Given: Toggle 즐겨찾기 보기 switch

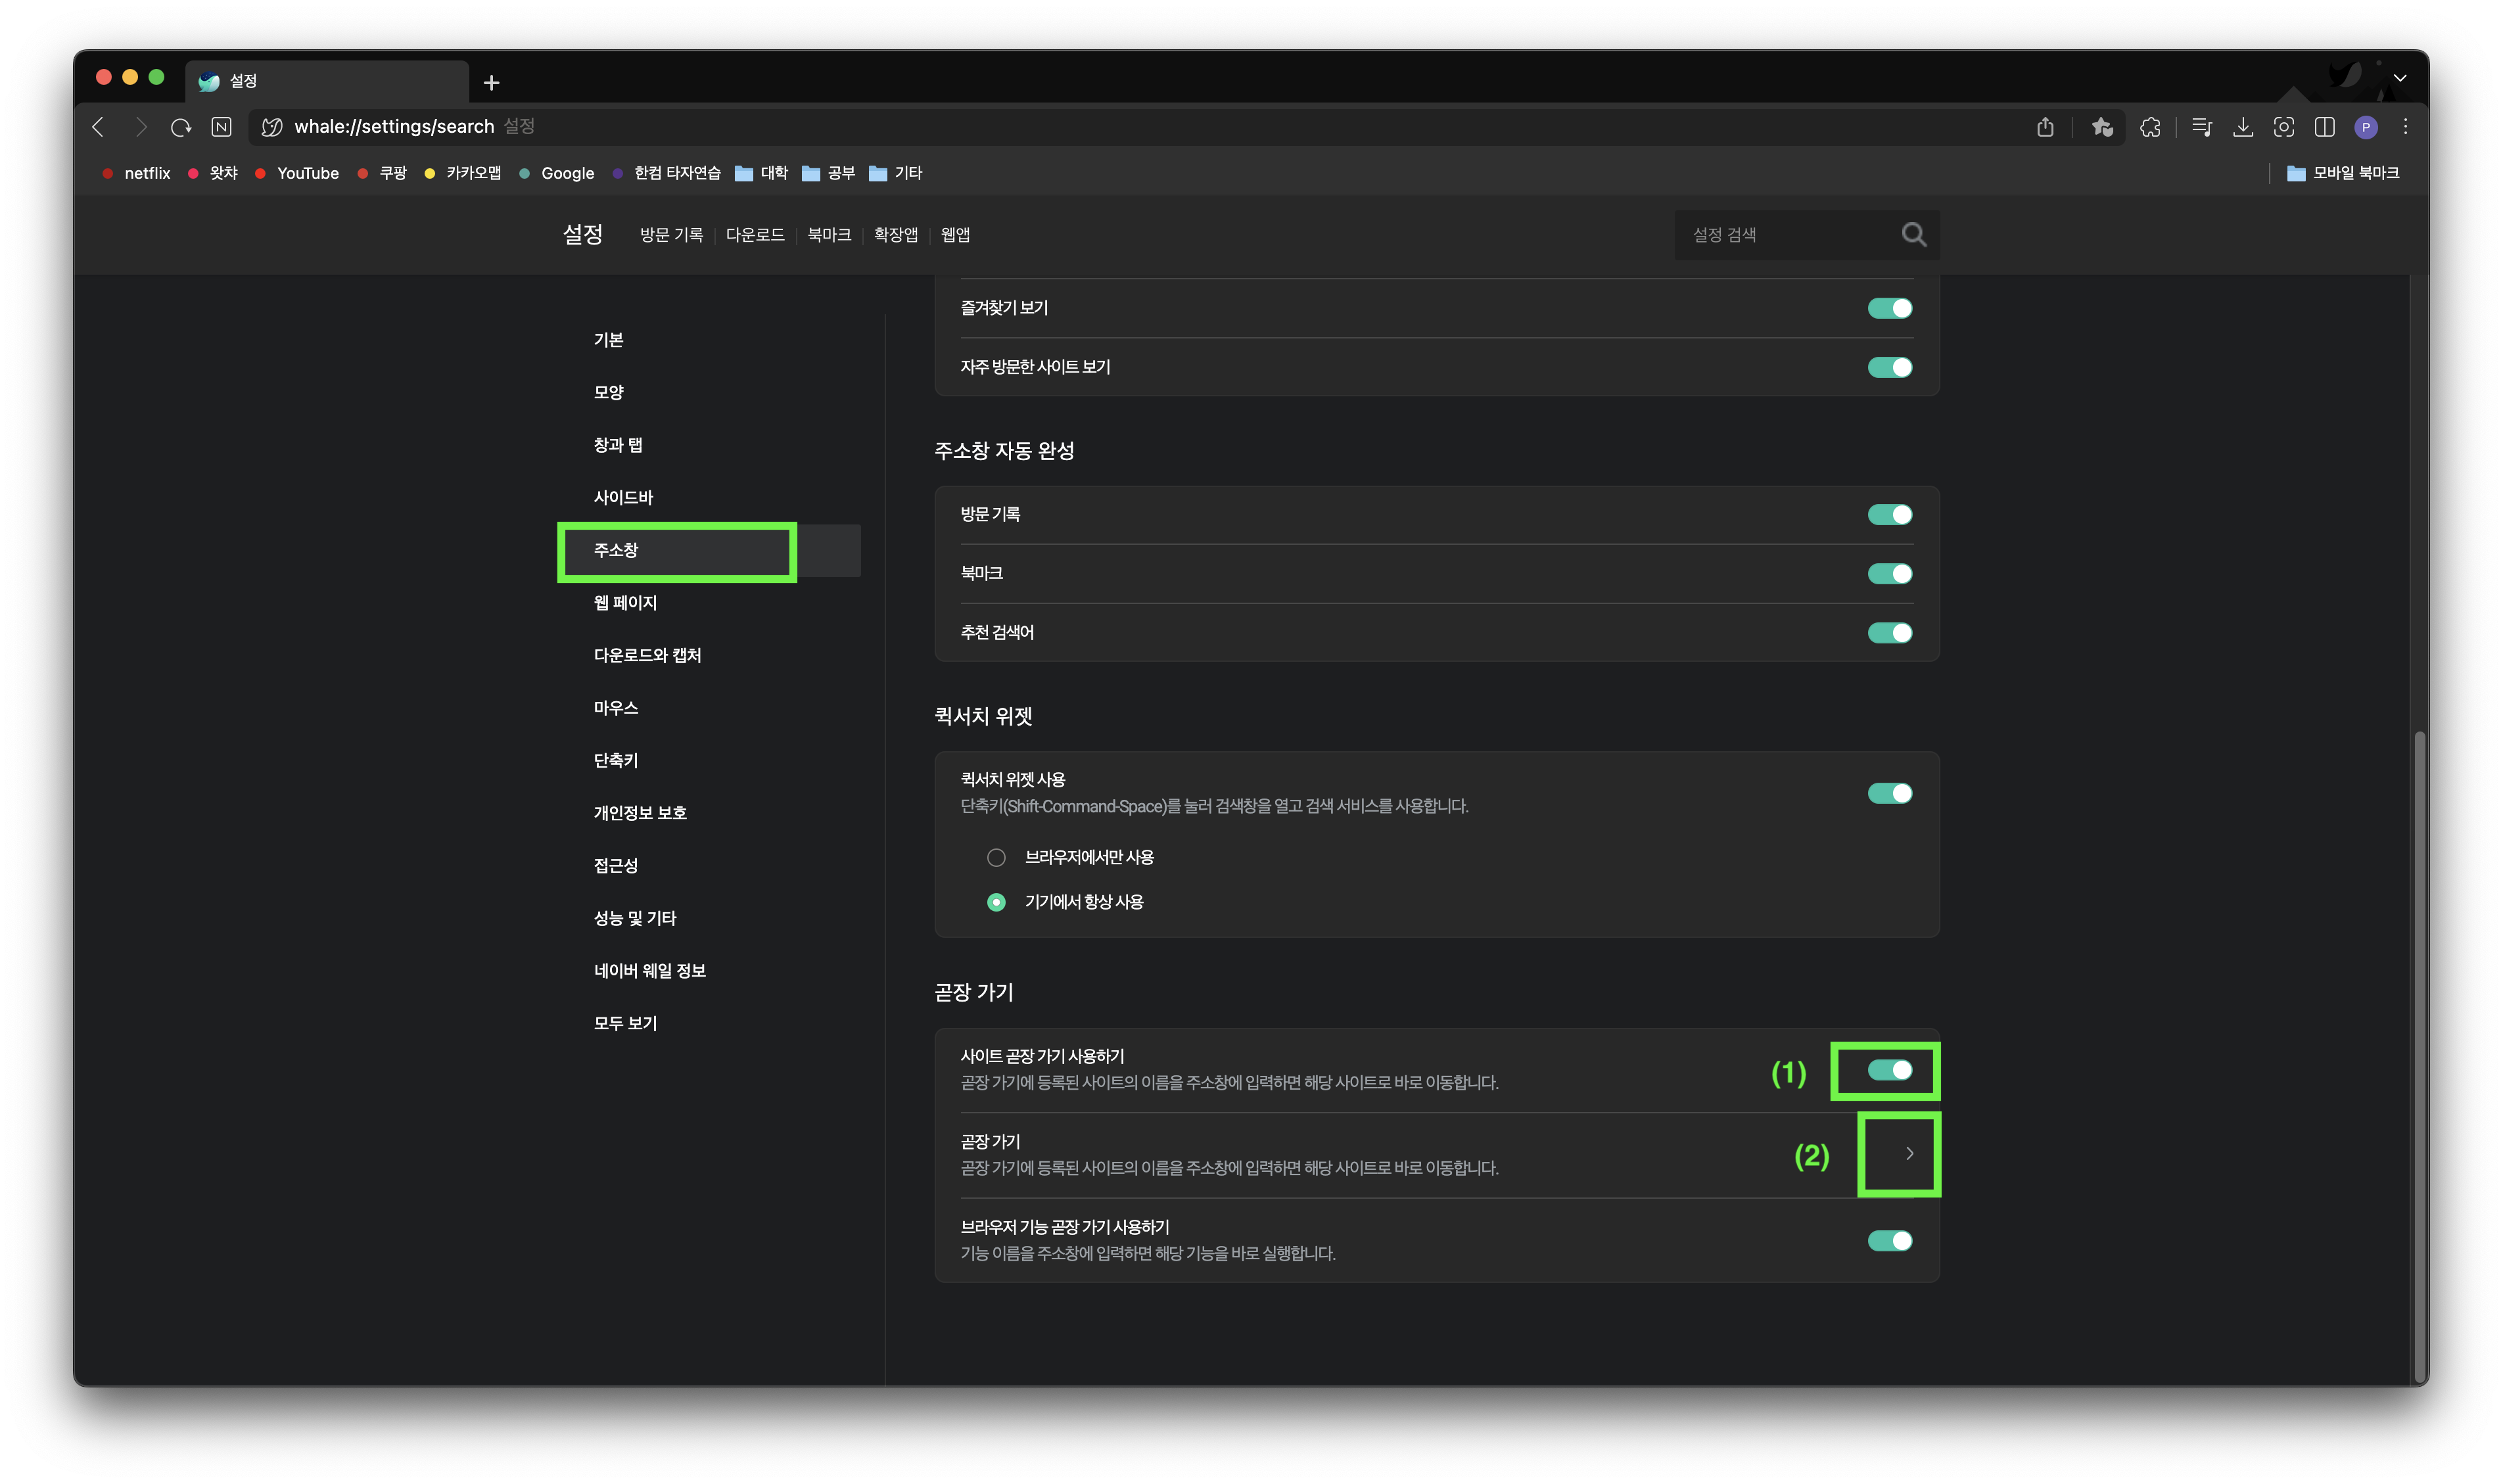Looking at the screenshot, I should [x=1889, y=308].
